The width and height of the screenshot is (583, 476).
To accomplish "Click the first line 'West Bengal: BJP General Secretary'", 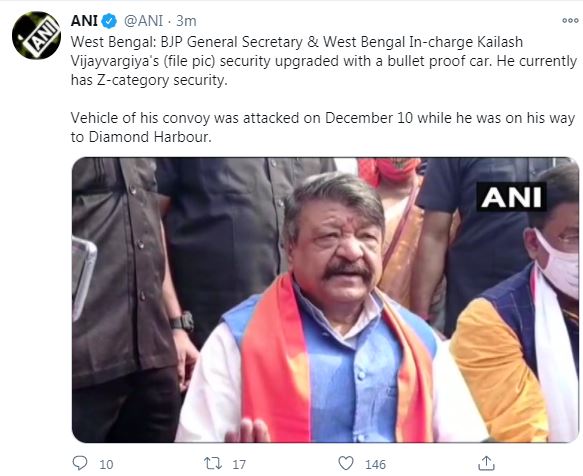I will click(x=187, y=42).
